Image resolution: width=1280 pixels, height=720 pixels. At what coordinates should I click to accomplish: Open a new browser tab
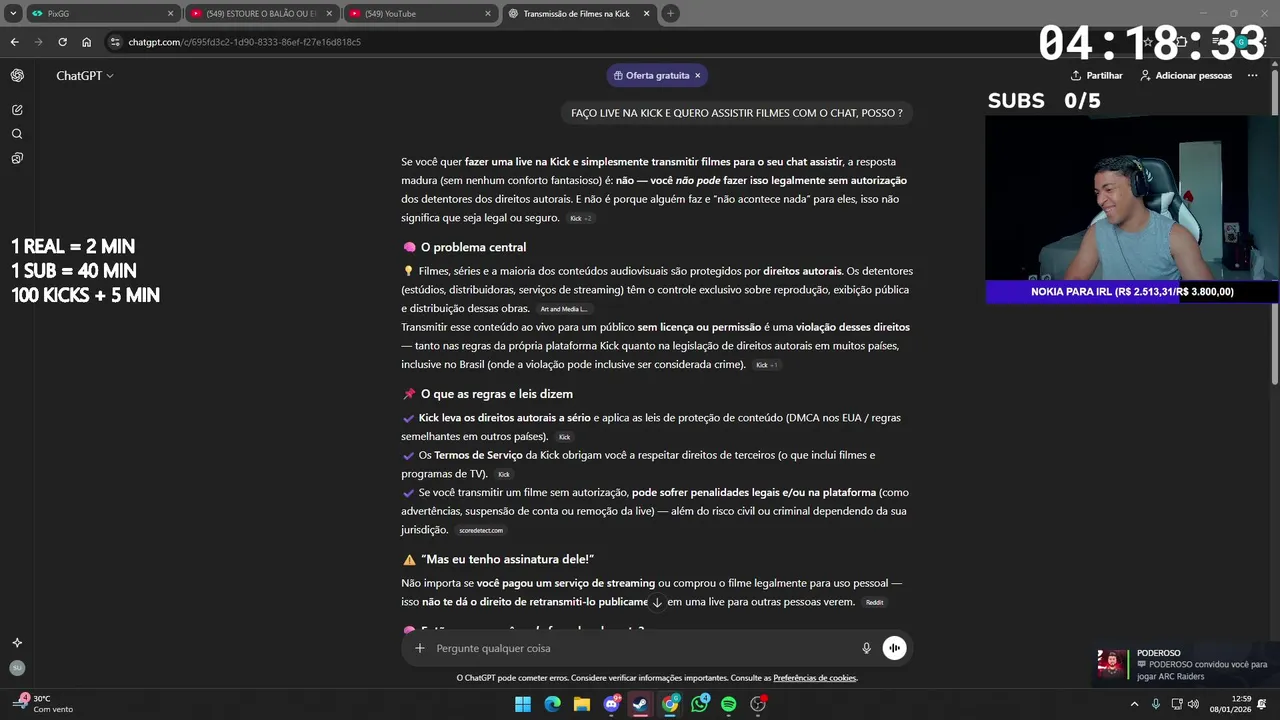[671, 14]
